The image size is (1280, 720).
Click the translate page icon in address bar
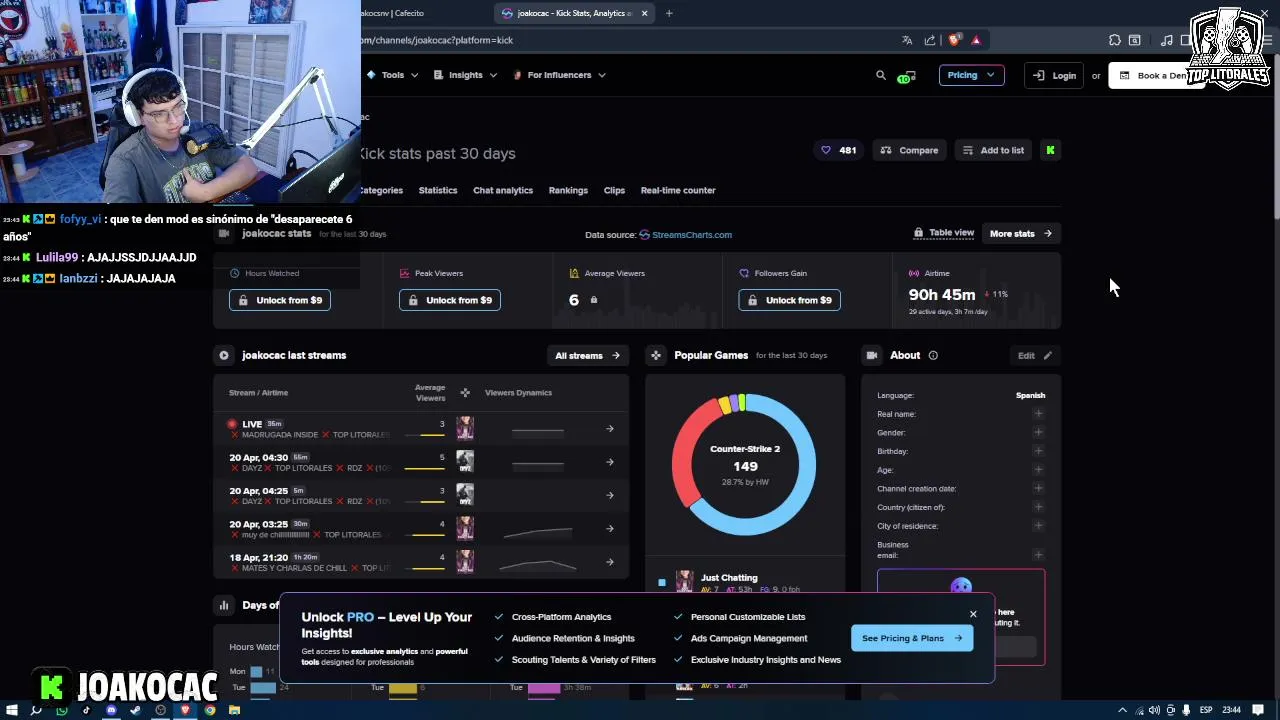907,40
